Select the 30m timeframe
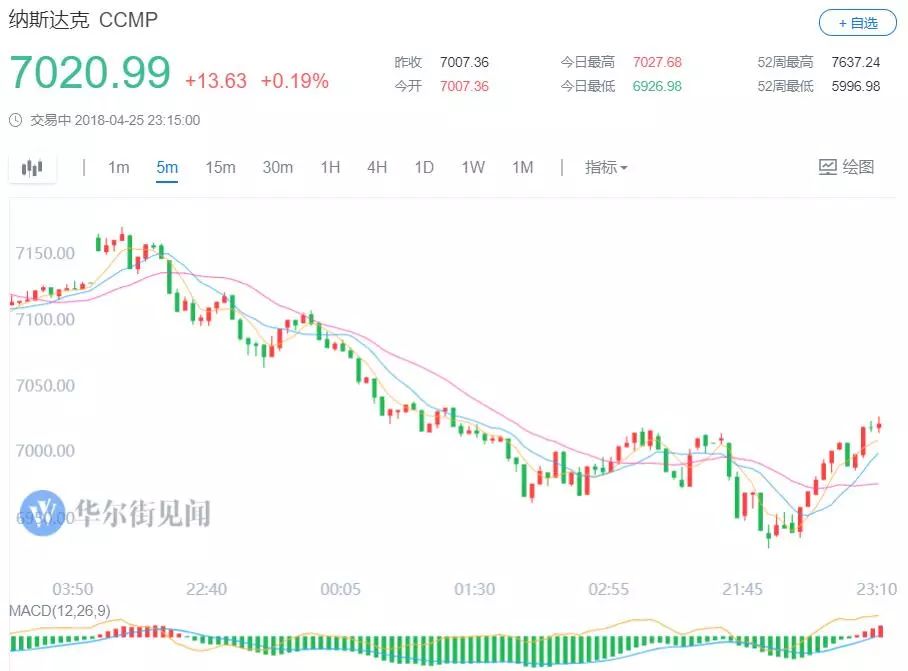Image resolution: width=908 pixels, height=671 pixels. (x=277, y=167)
